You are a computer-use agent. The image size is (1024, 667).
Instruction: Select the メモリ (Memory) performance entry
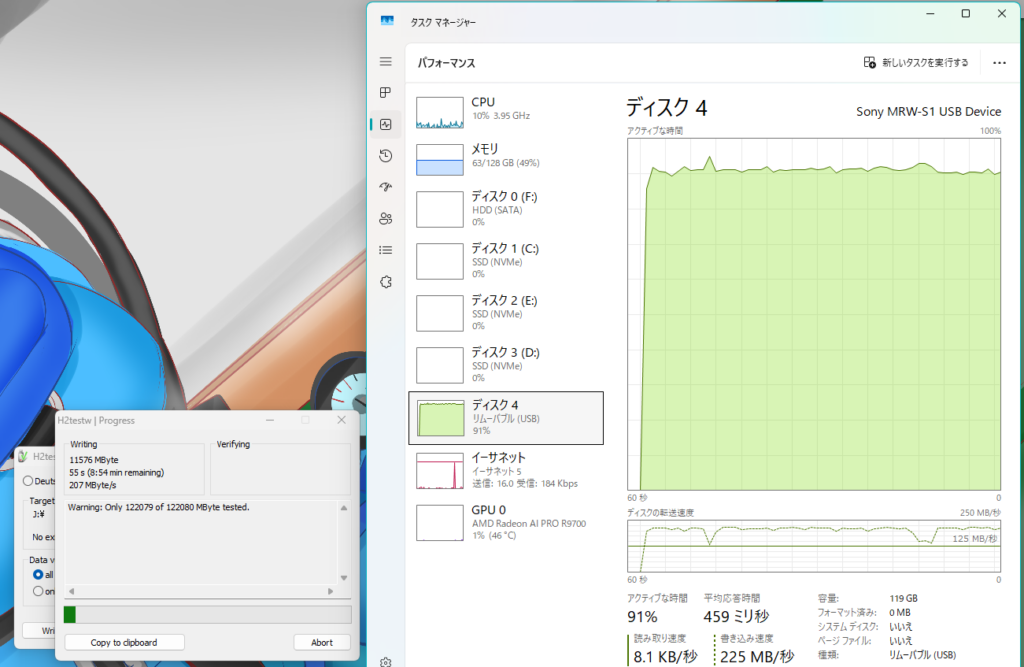[508, 158]
